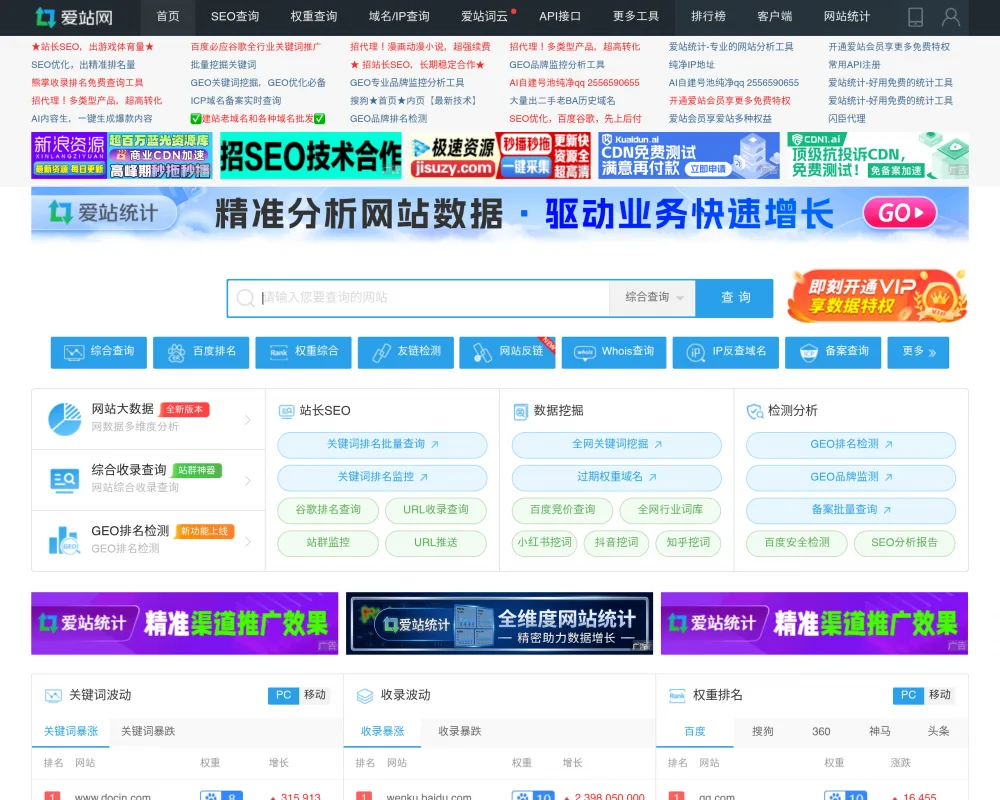Go to the 首页 navigation item
This screenshot has height=800, width=1000.
click(168, 17)
